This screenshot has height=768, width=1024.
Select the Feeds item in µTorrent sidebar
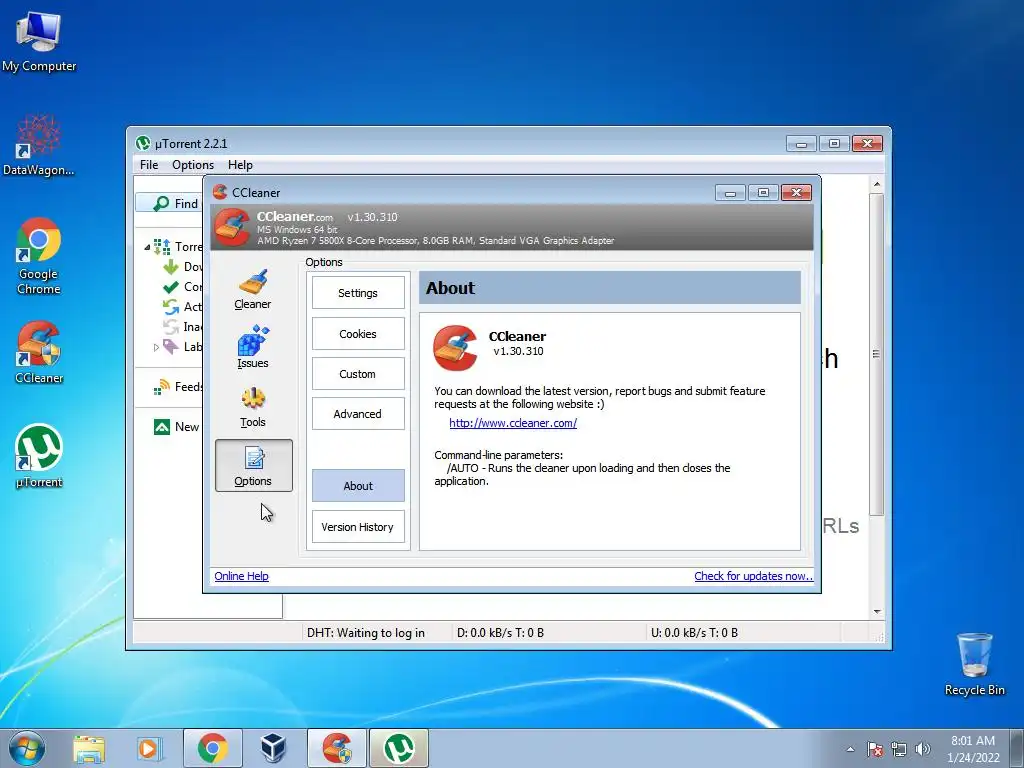(178, 387)
